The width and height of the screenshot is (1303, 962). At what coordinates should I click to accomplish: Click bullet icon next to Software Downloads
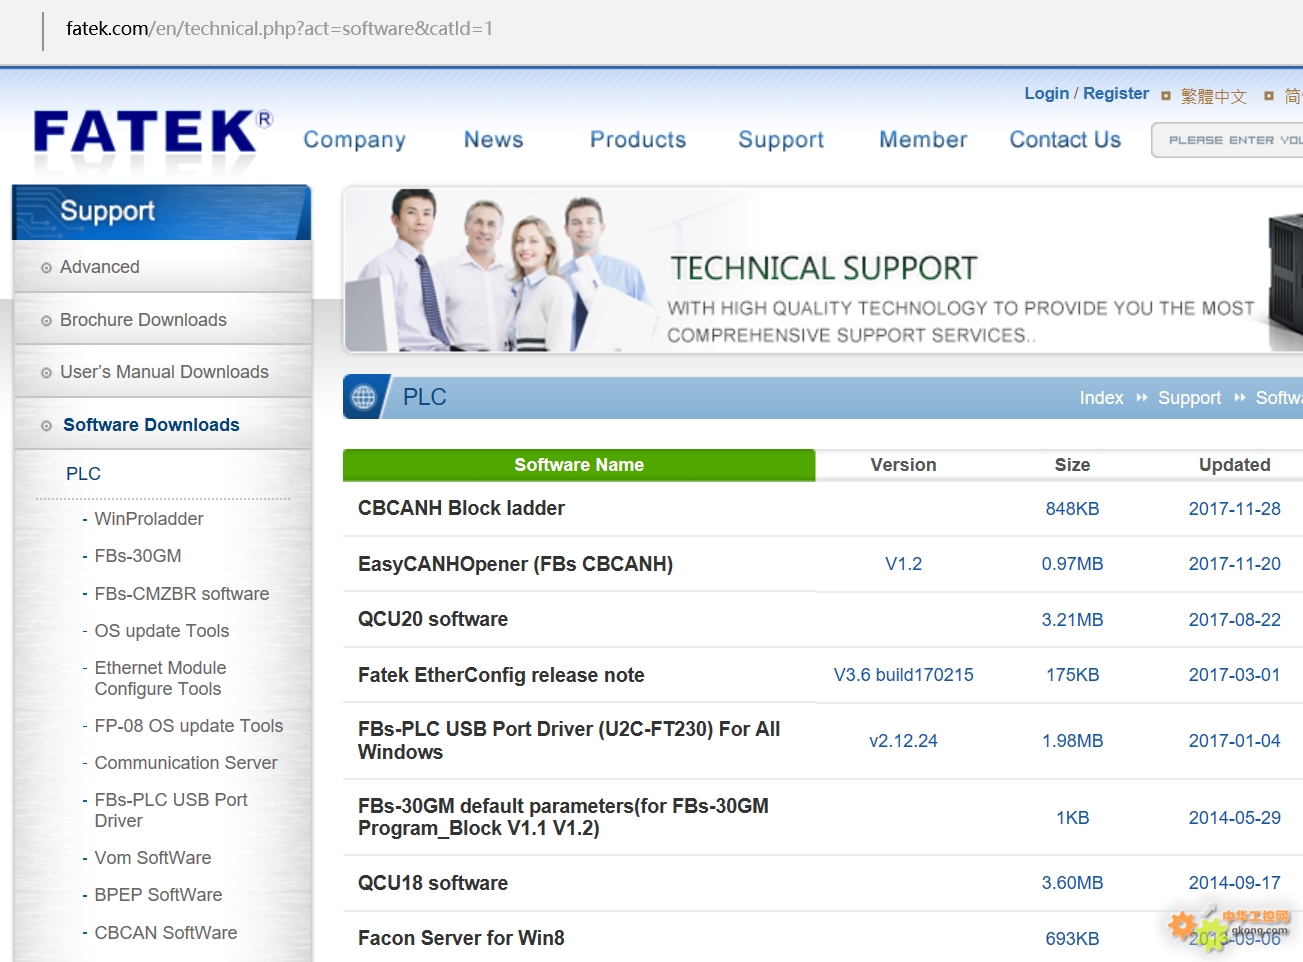pos(46,426)
